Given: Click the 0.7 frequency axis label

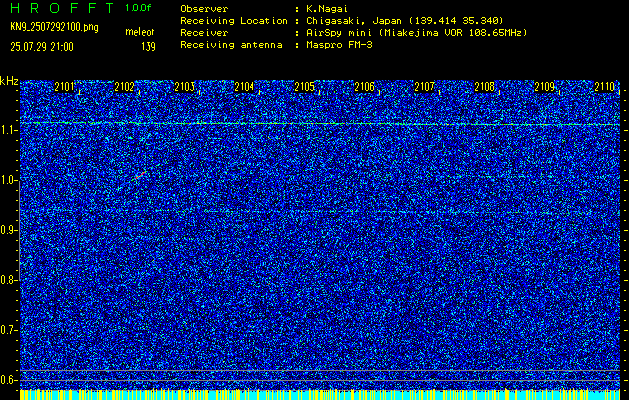Looking at the screenshot, I should pyautogui.click(x=8, y=330).
